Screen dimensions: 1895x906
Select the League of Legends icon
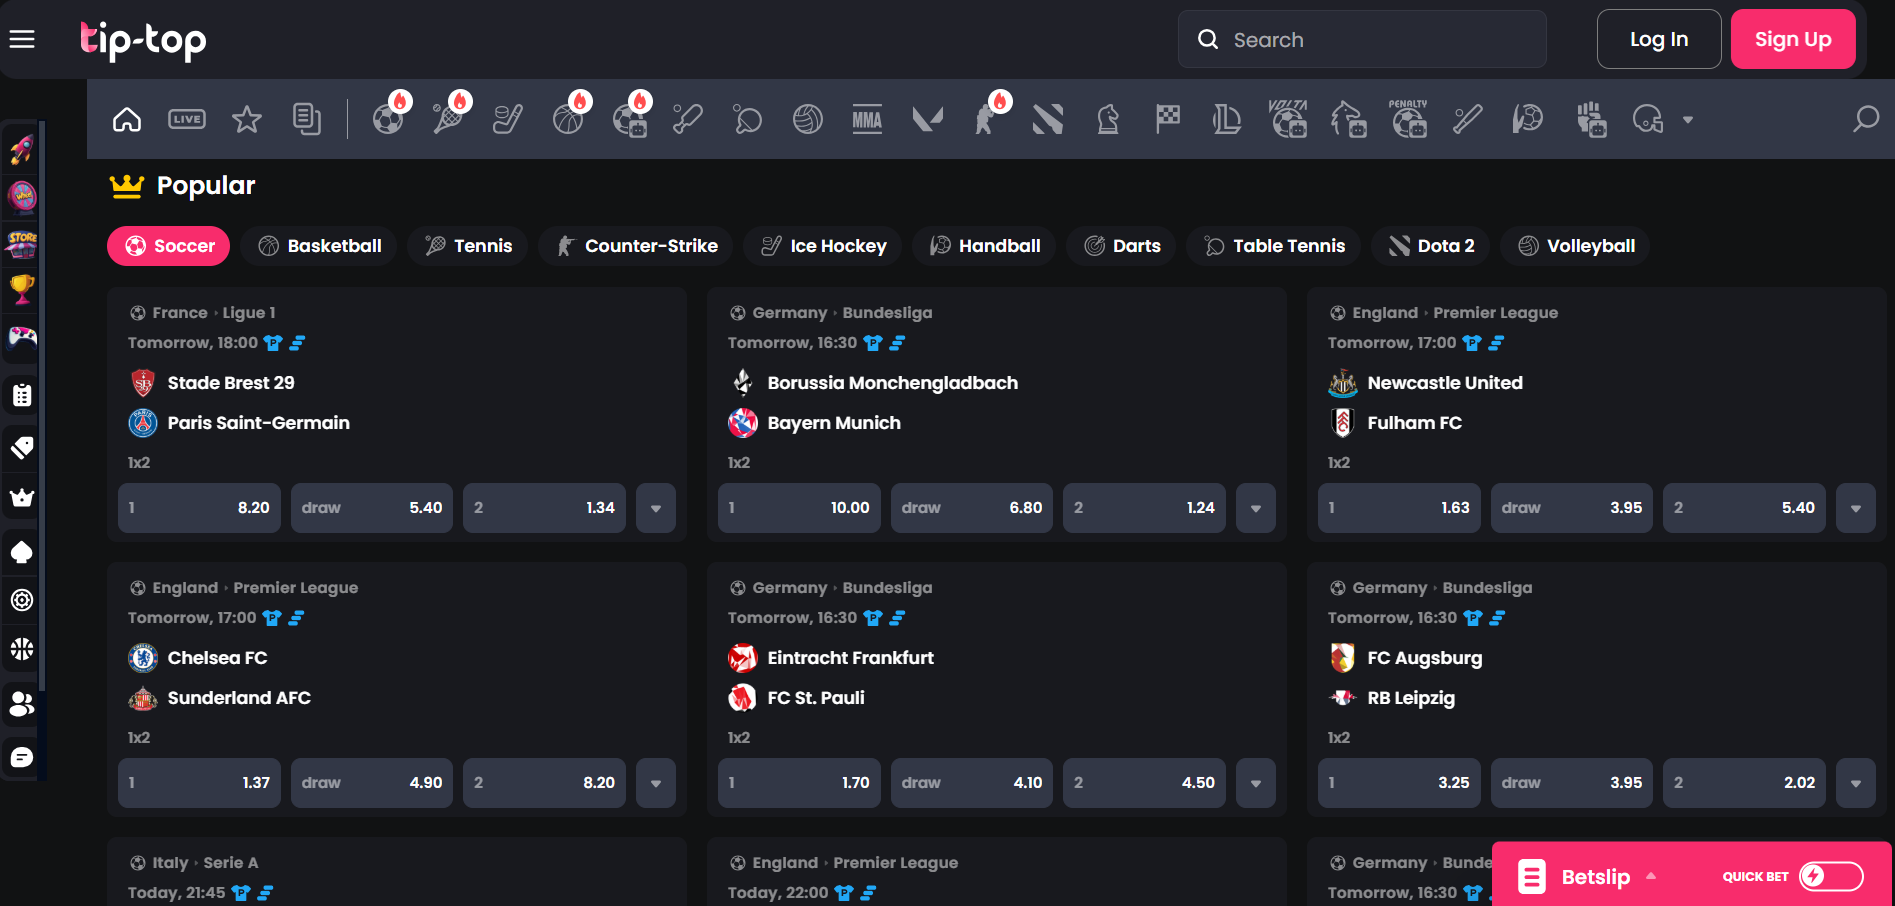[1228, 120]
